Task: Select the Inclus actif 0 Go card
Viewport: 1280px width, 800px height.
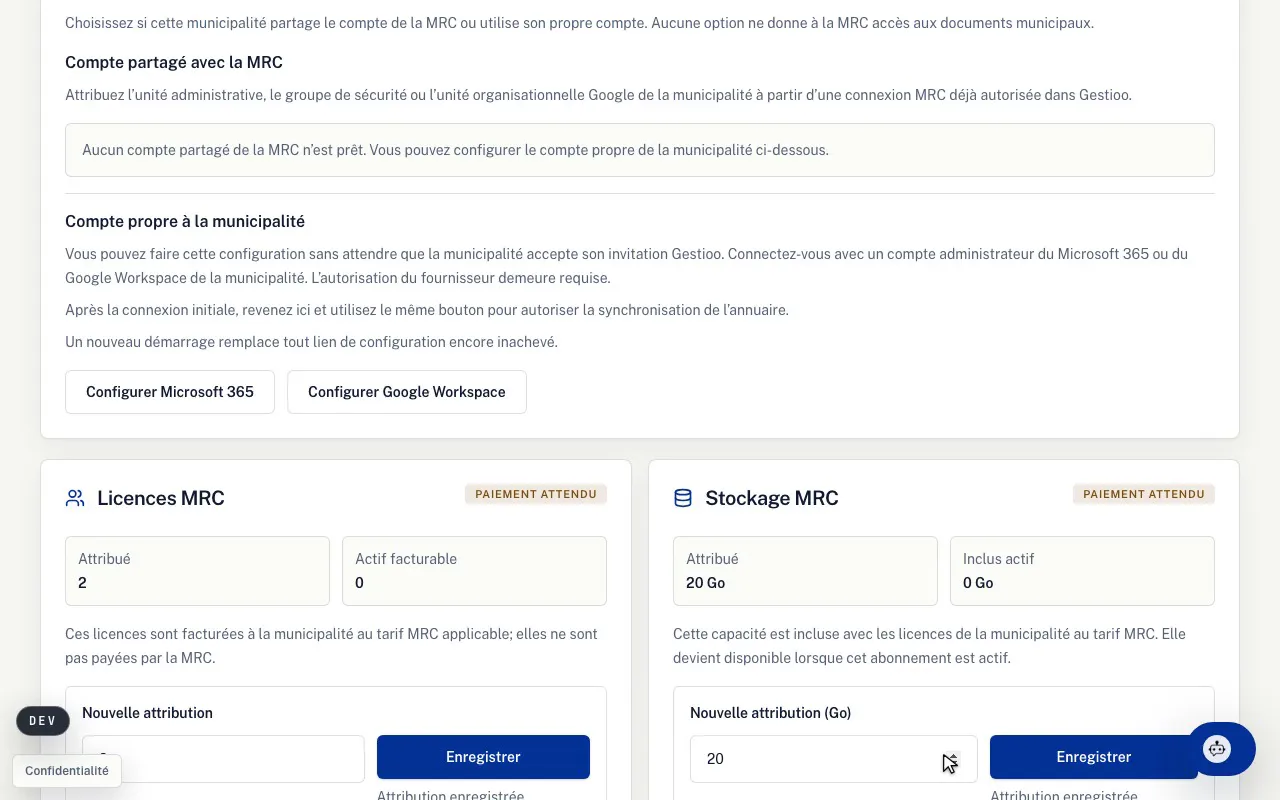Action: pos(1082,571)
